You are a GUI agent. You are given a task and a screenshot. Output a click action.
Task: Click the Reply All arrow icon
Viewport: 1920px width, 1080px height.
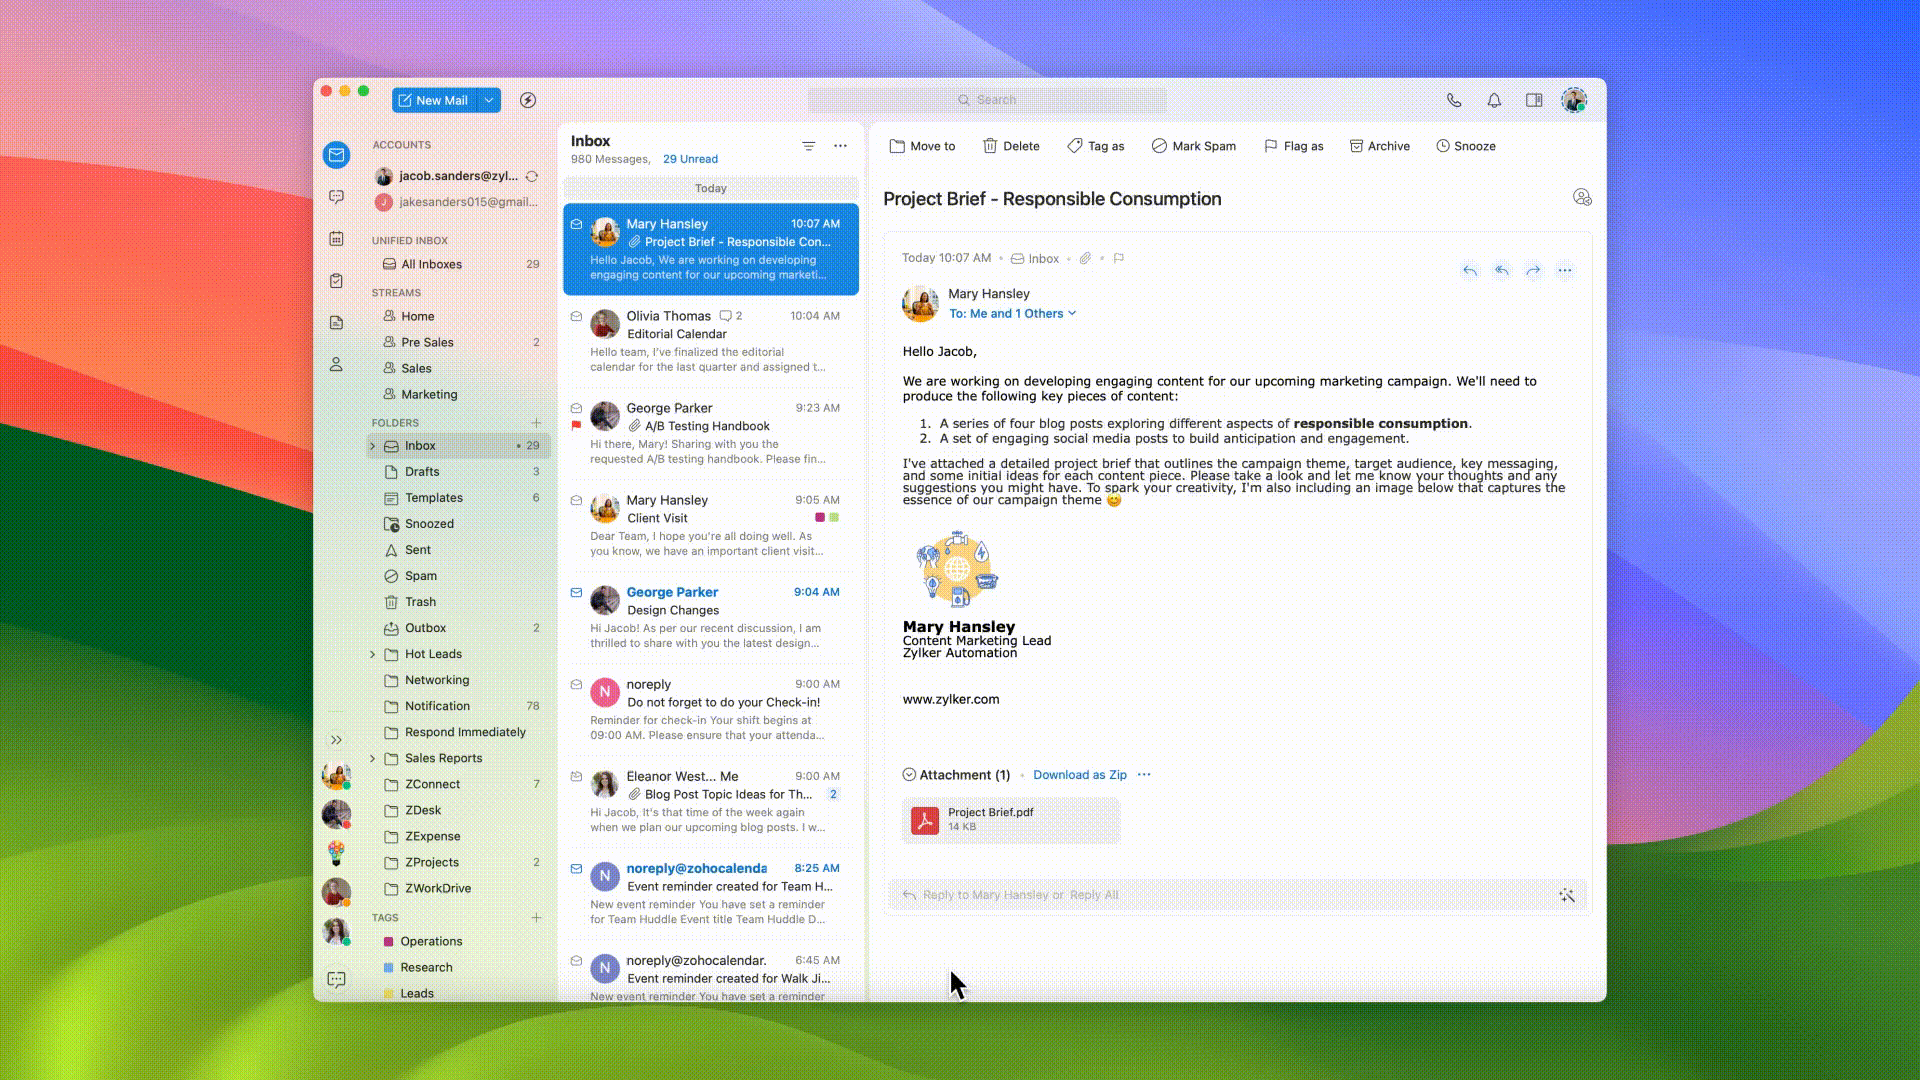[x=1501, y=270]
